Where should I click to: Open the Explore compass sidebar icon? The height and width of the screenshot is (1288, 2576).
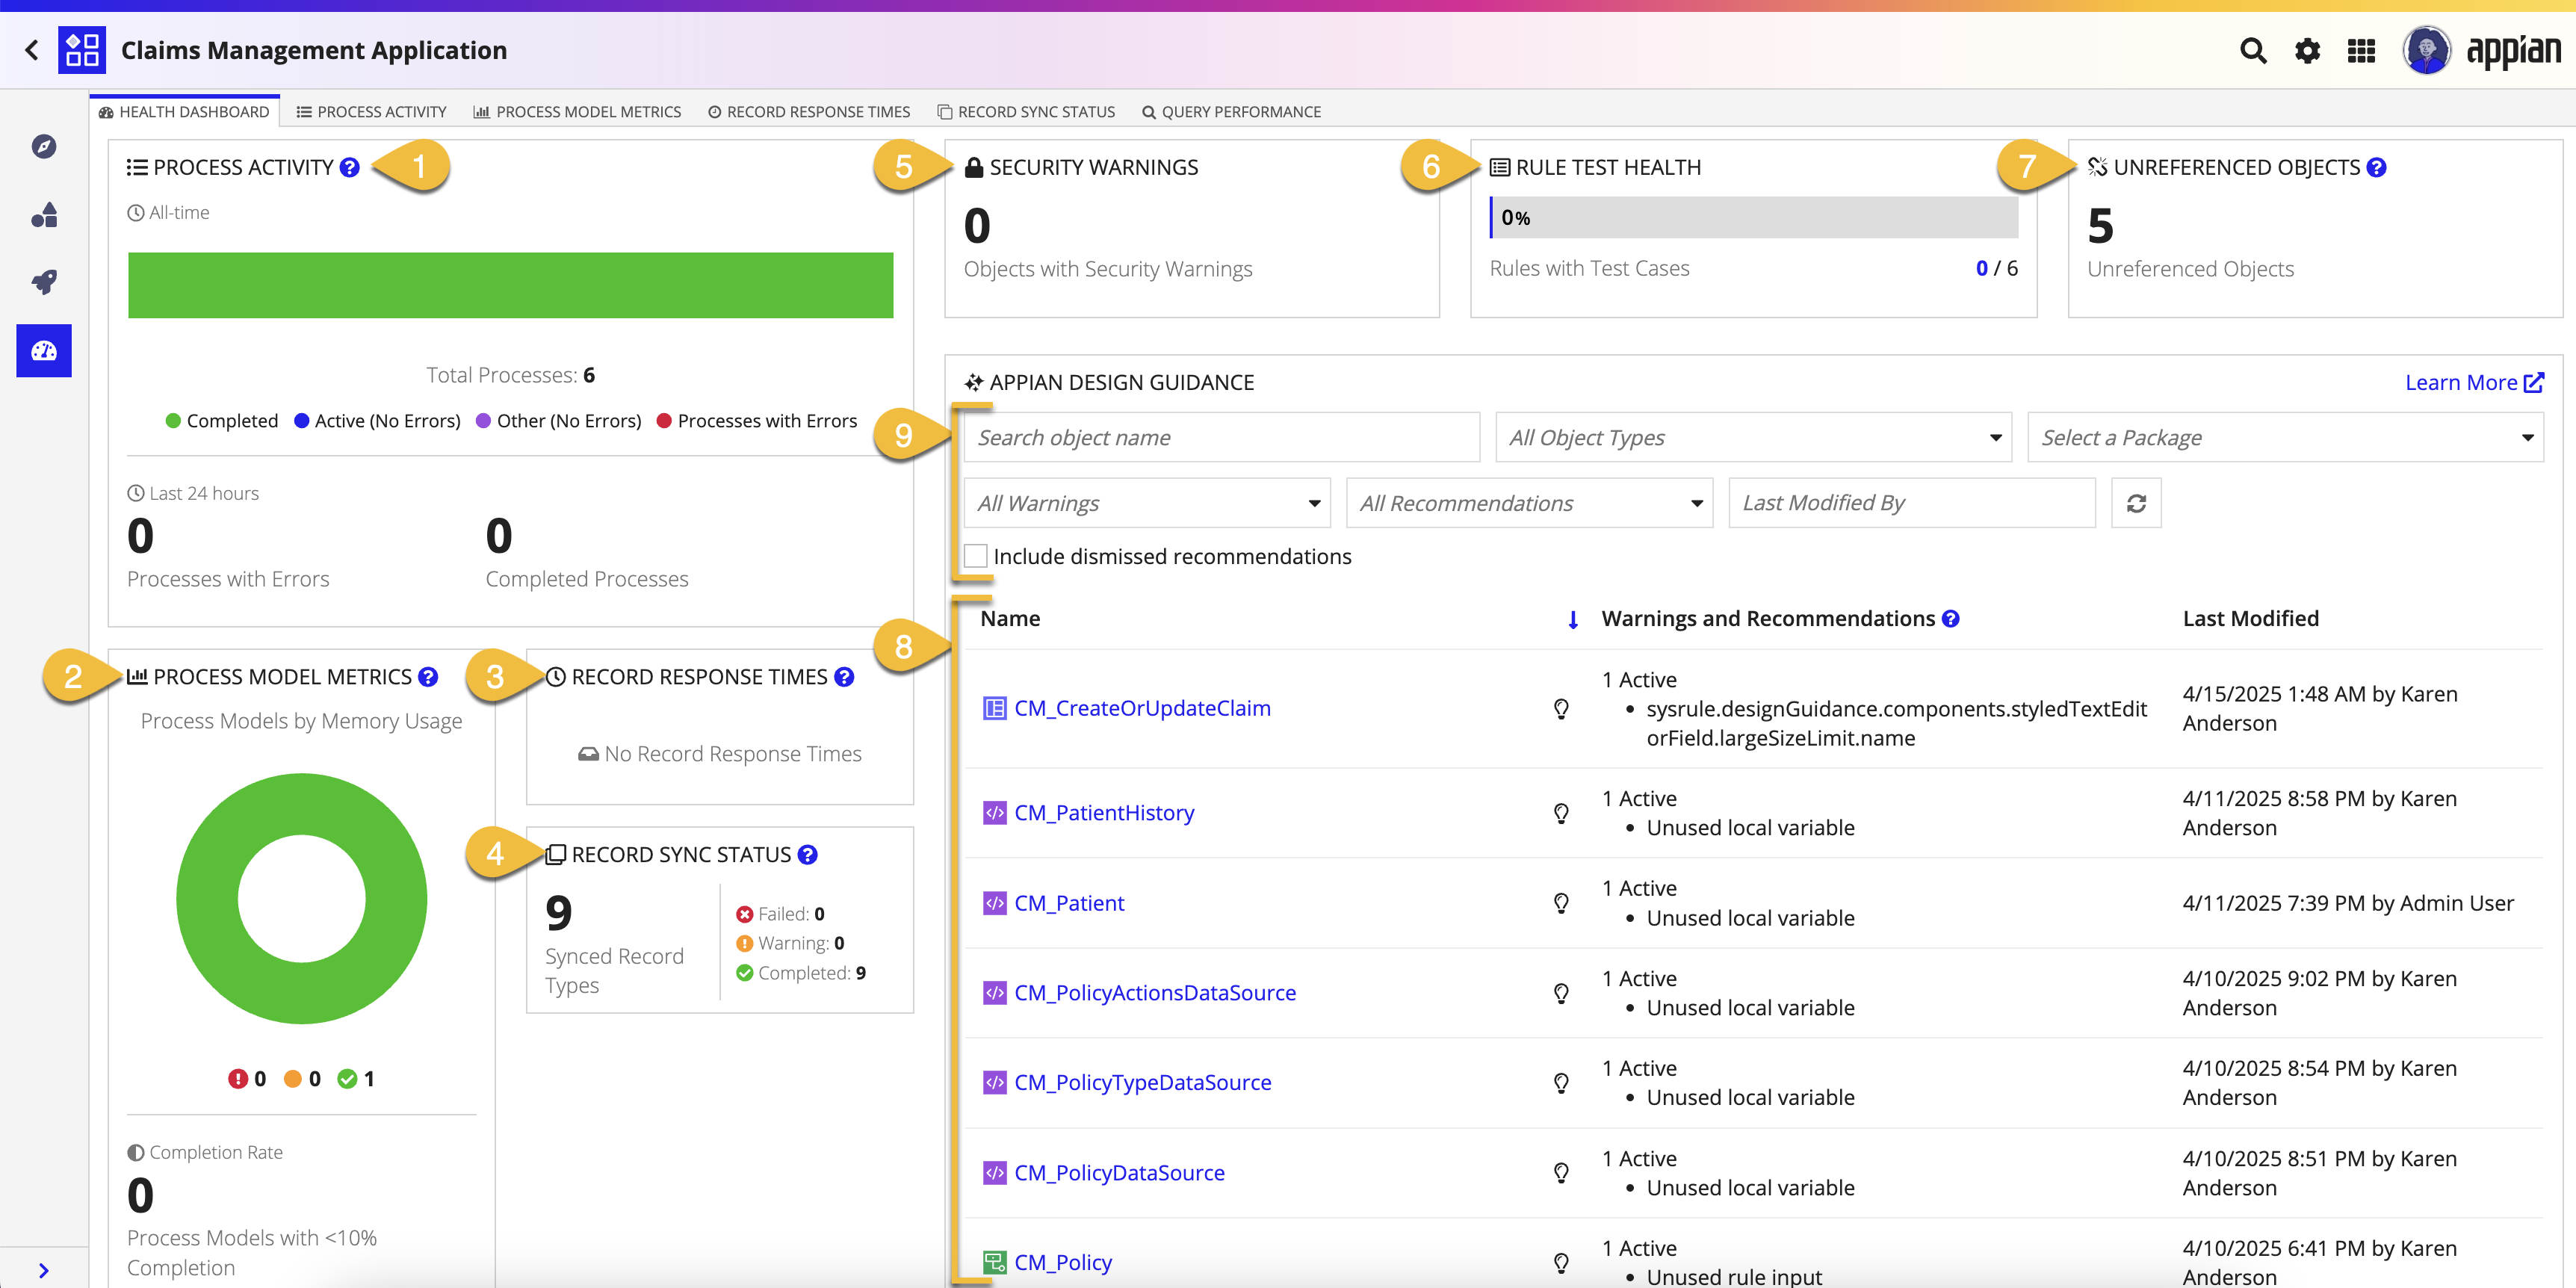click(x=44, y=147)
